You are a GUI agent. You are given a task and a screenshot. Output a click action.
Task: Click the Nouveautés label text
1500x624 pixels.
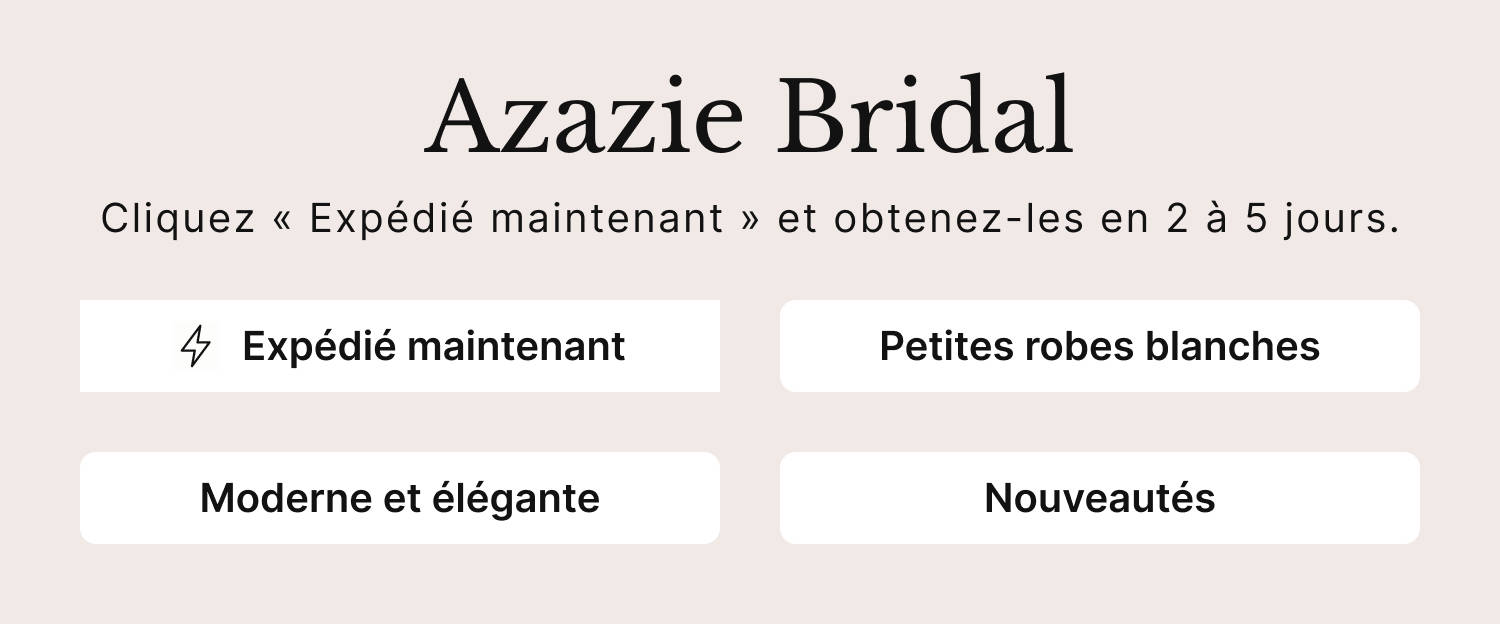click(1099, 498)
